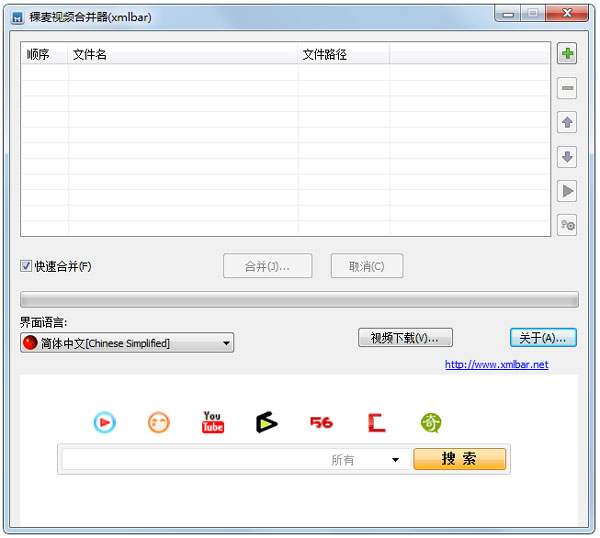Select the black green arrow site icon

point(266,422)
